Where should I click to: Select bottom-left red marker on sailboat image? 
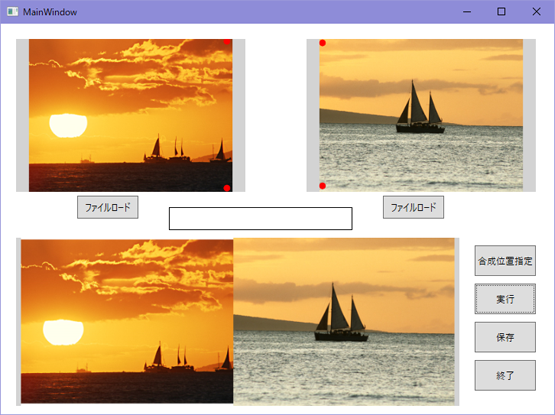pyautogui.click(x=322, y=186)
